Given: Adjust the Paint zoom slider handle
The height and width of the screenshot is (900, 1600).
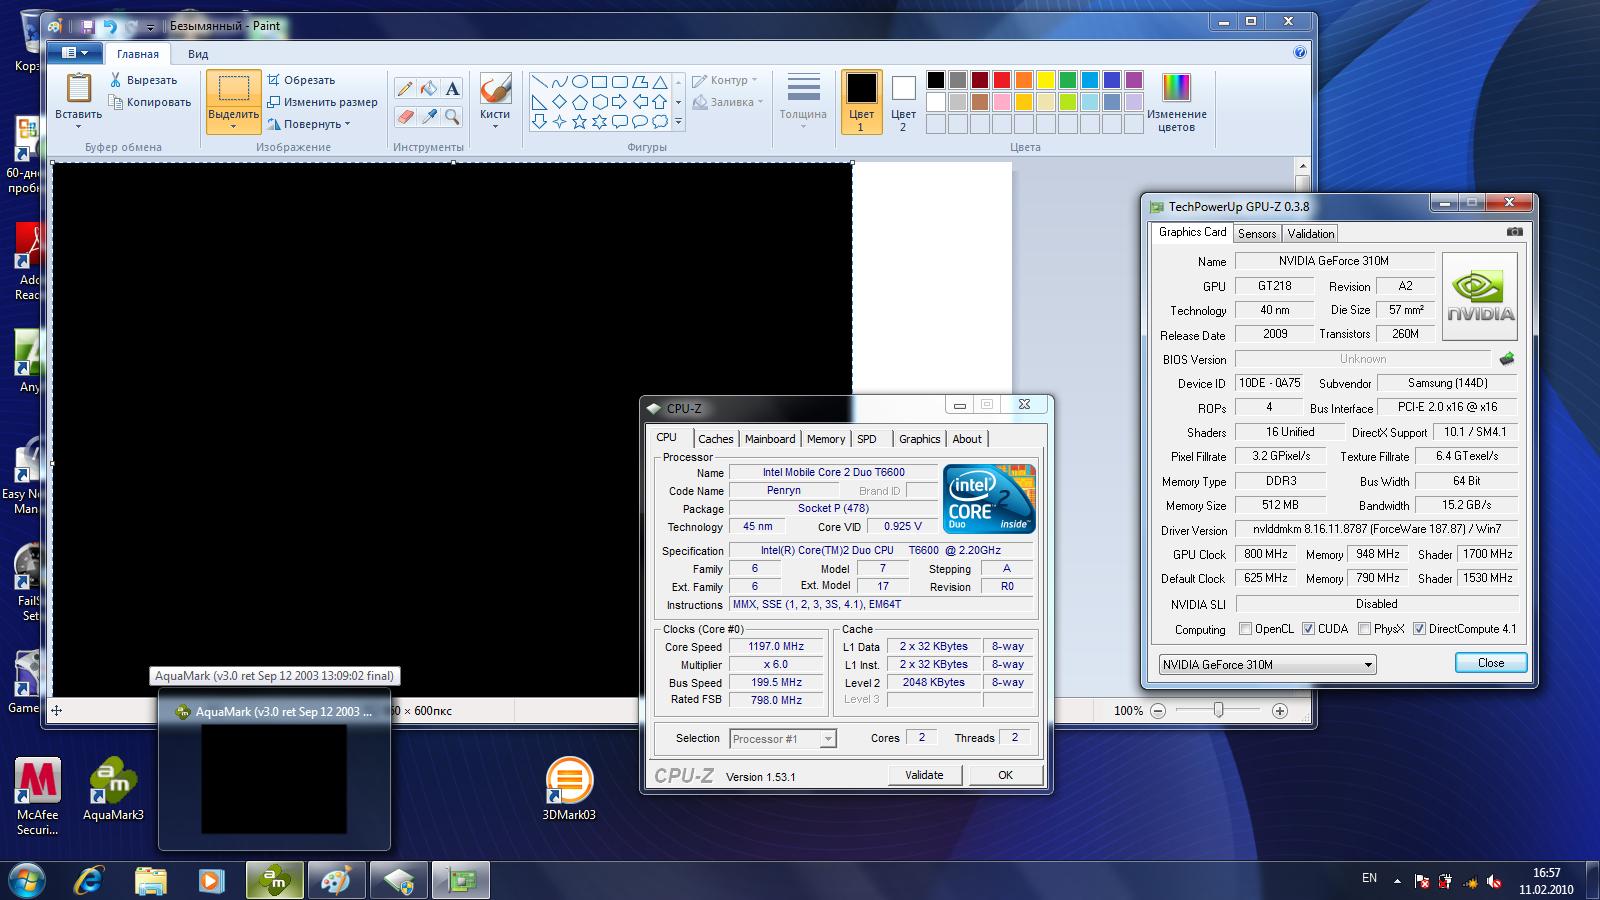Looking at the screenshot, I should [x=1218, y=710].
